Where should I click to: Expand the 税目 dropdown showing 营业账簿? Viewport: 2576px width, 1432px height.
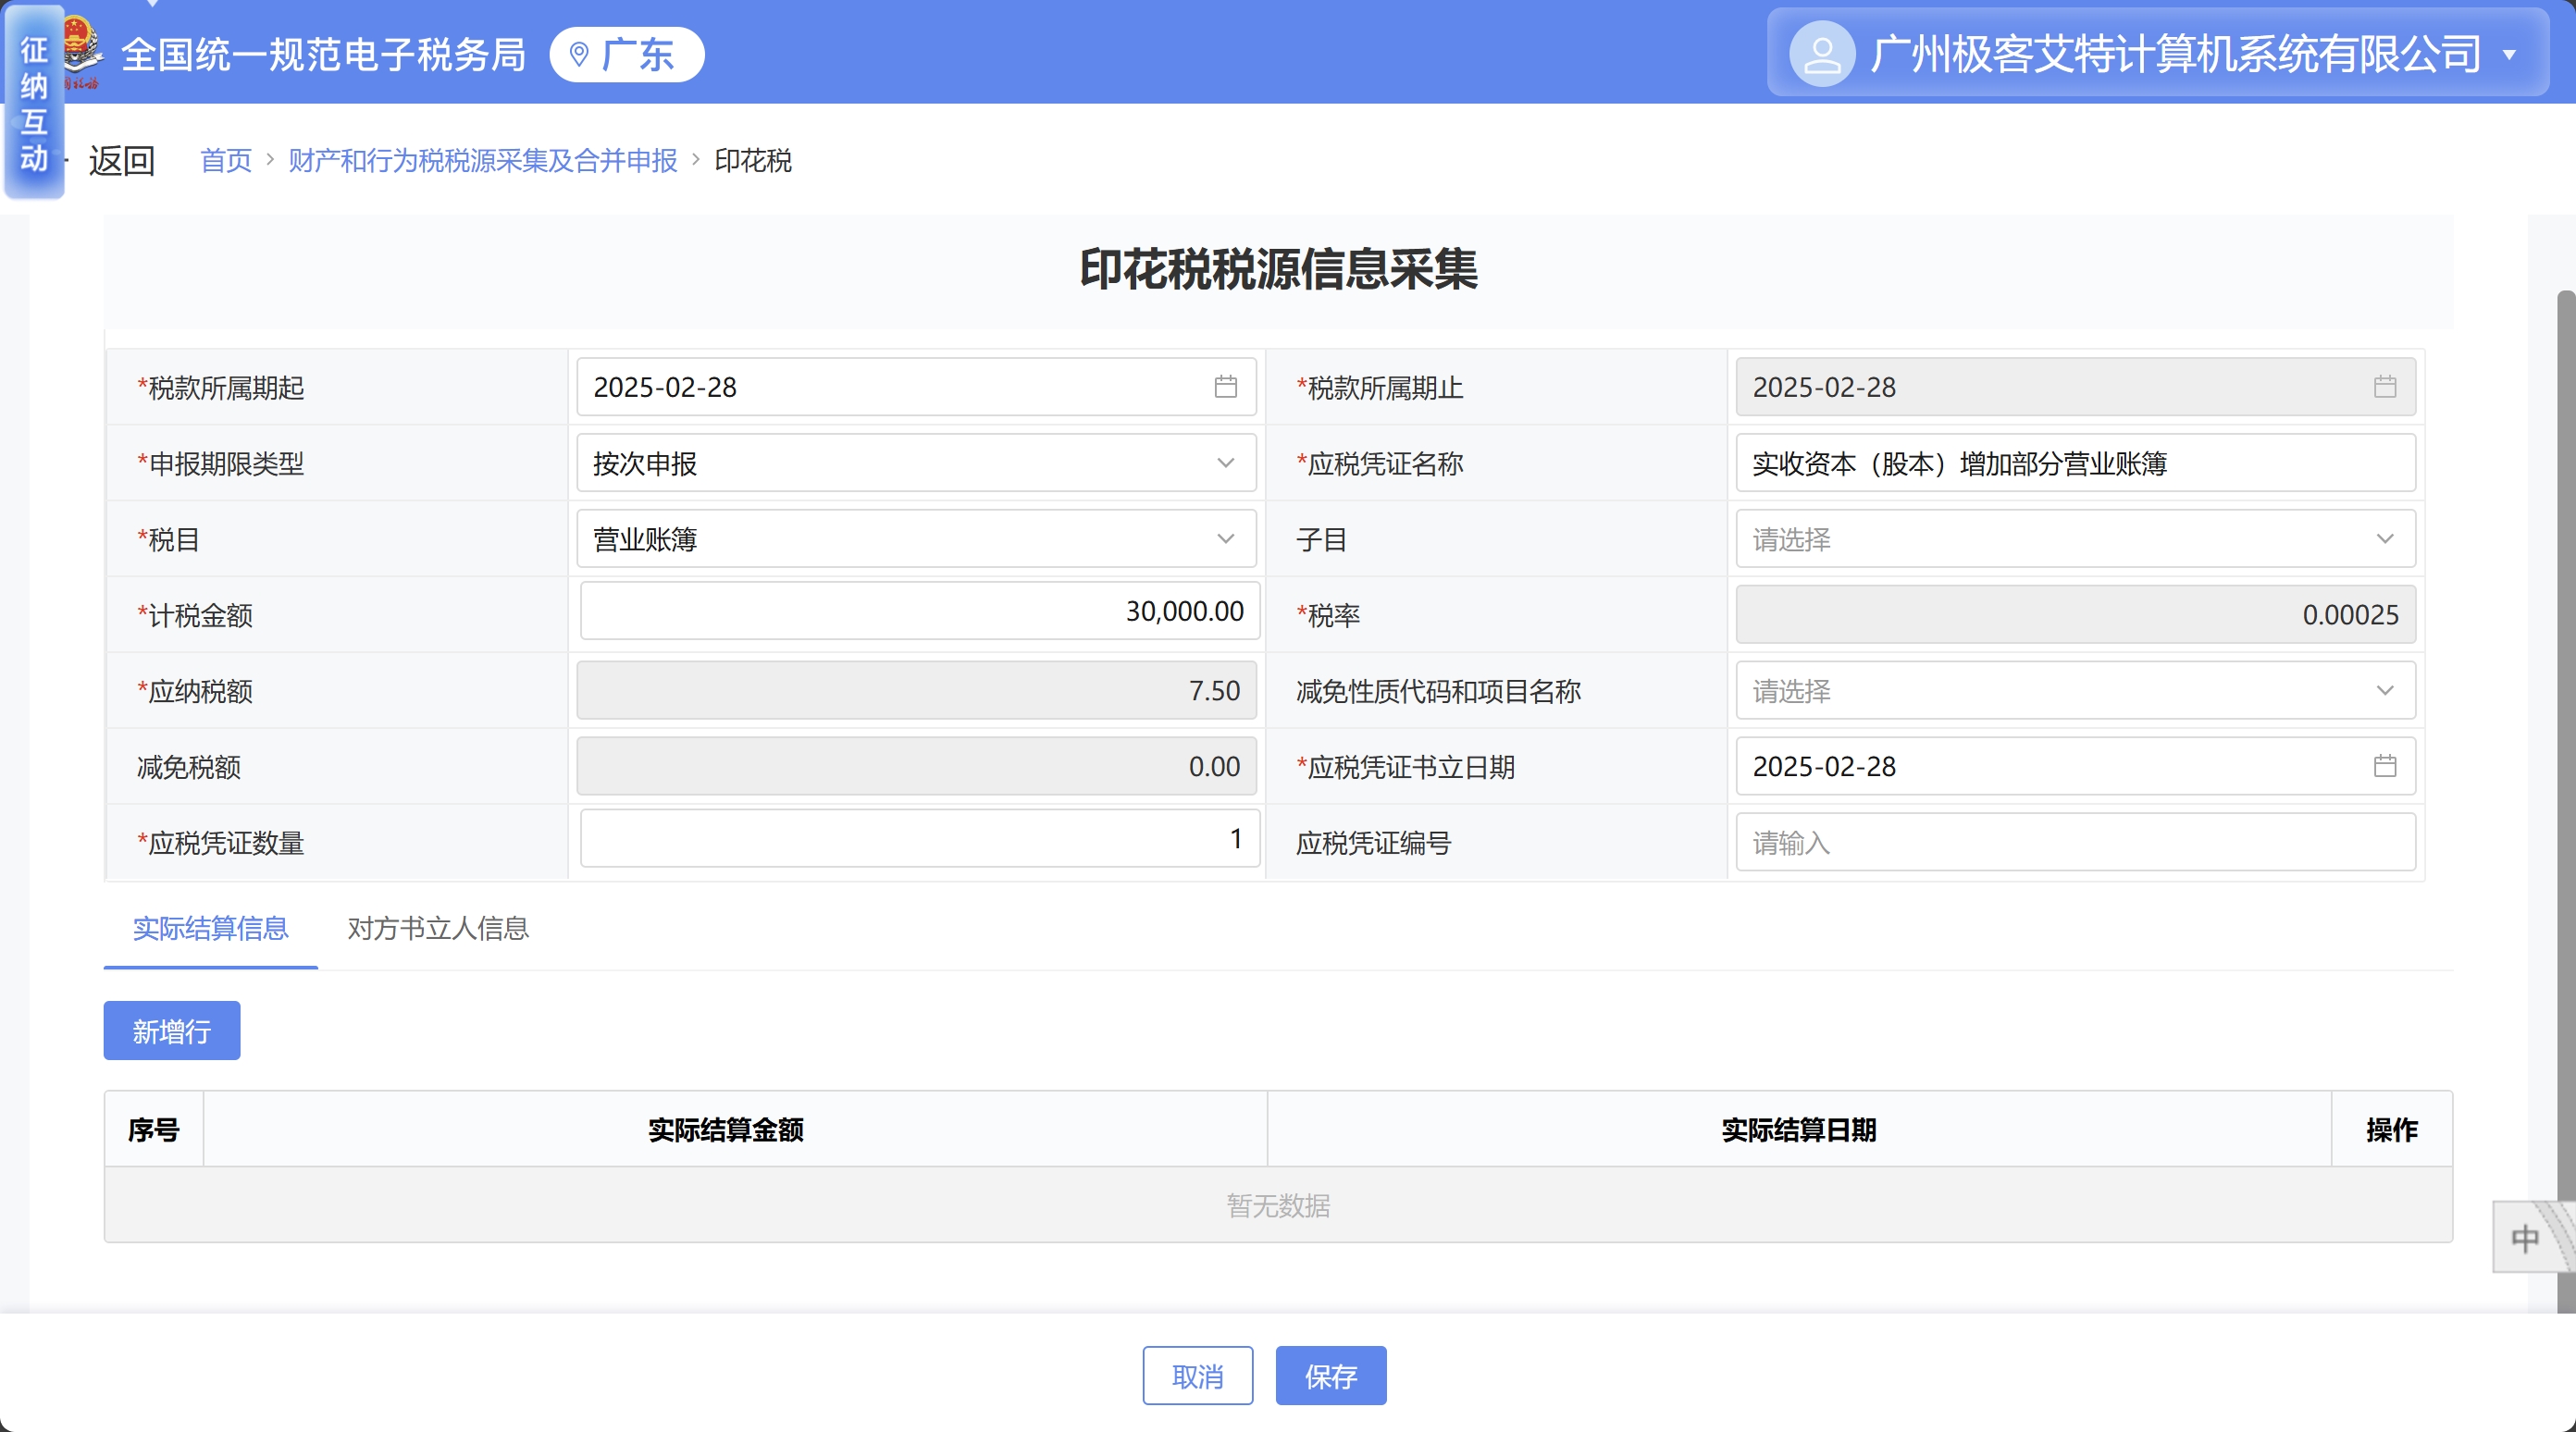pyautogui.click(x=1225, y=539)
